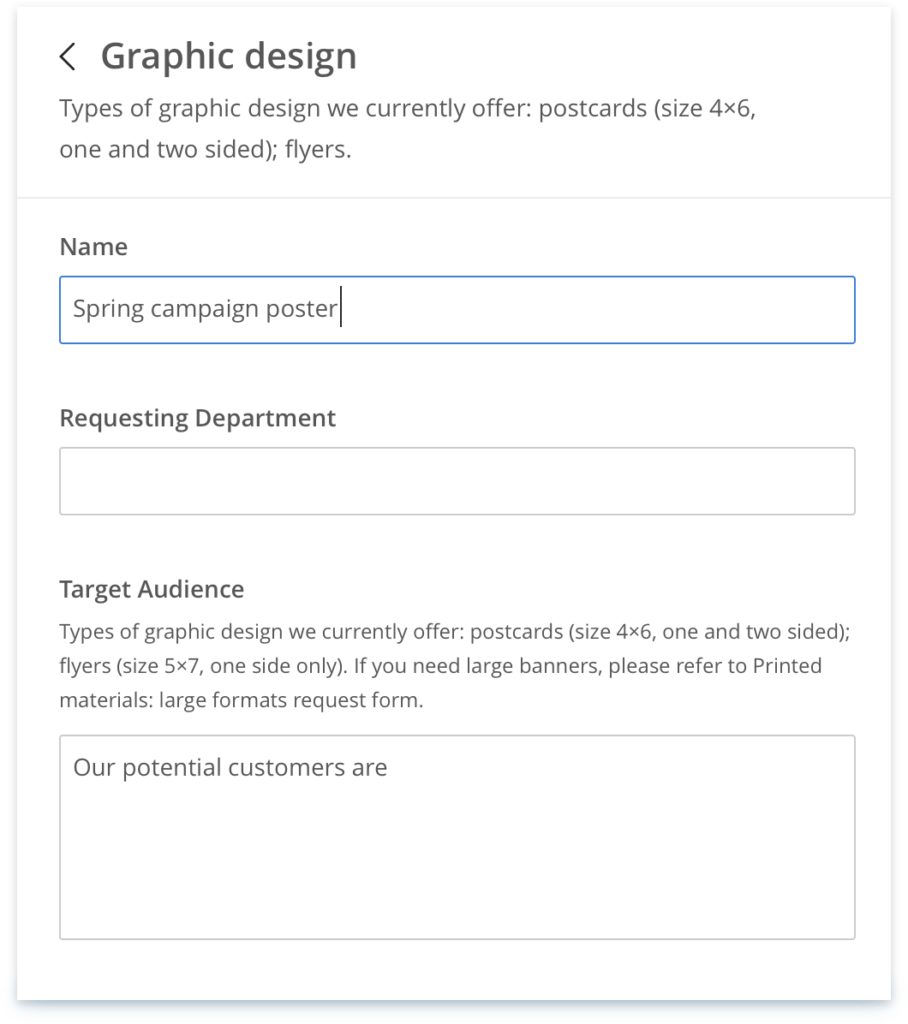This screenshot has width=908, height=1024.
Task: Select the "Target Audience" label
Action: pyautogui.click(x=152, y=589)
